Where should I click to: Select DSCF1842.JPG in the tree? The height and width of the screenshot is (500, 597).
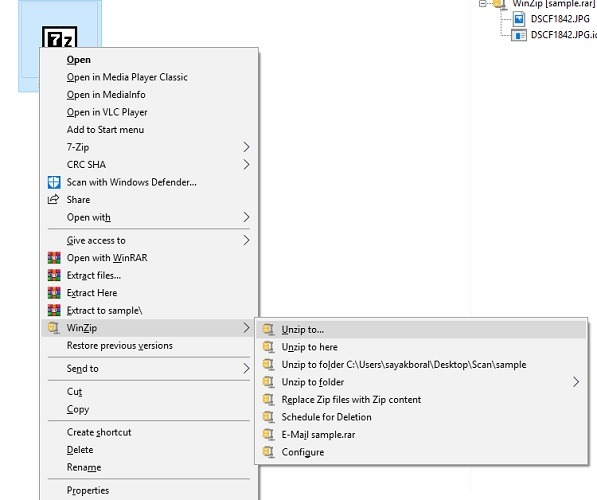[x=560, y=19]
